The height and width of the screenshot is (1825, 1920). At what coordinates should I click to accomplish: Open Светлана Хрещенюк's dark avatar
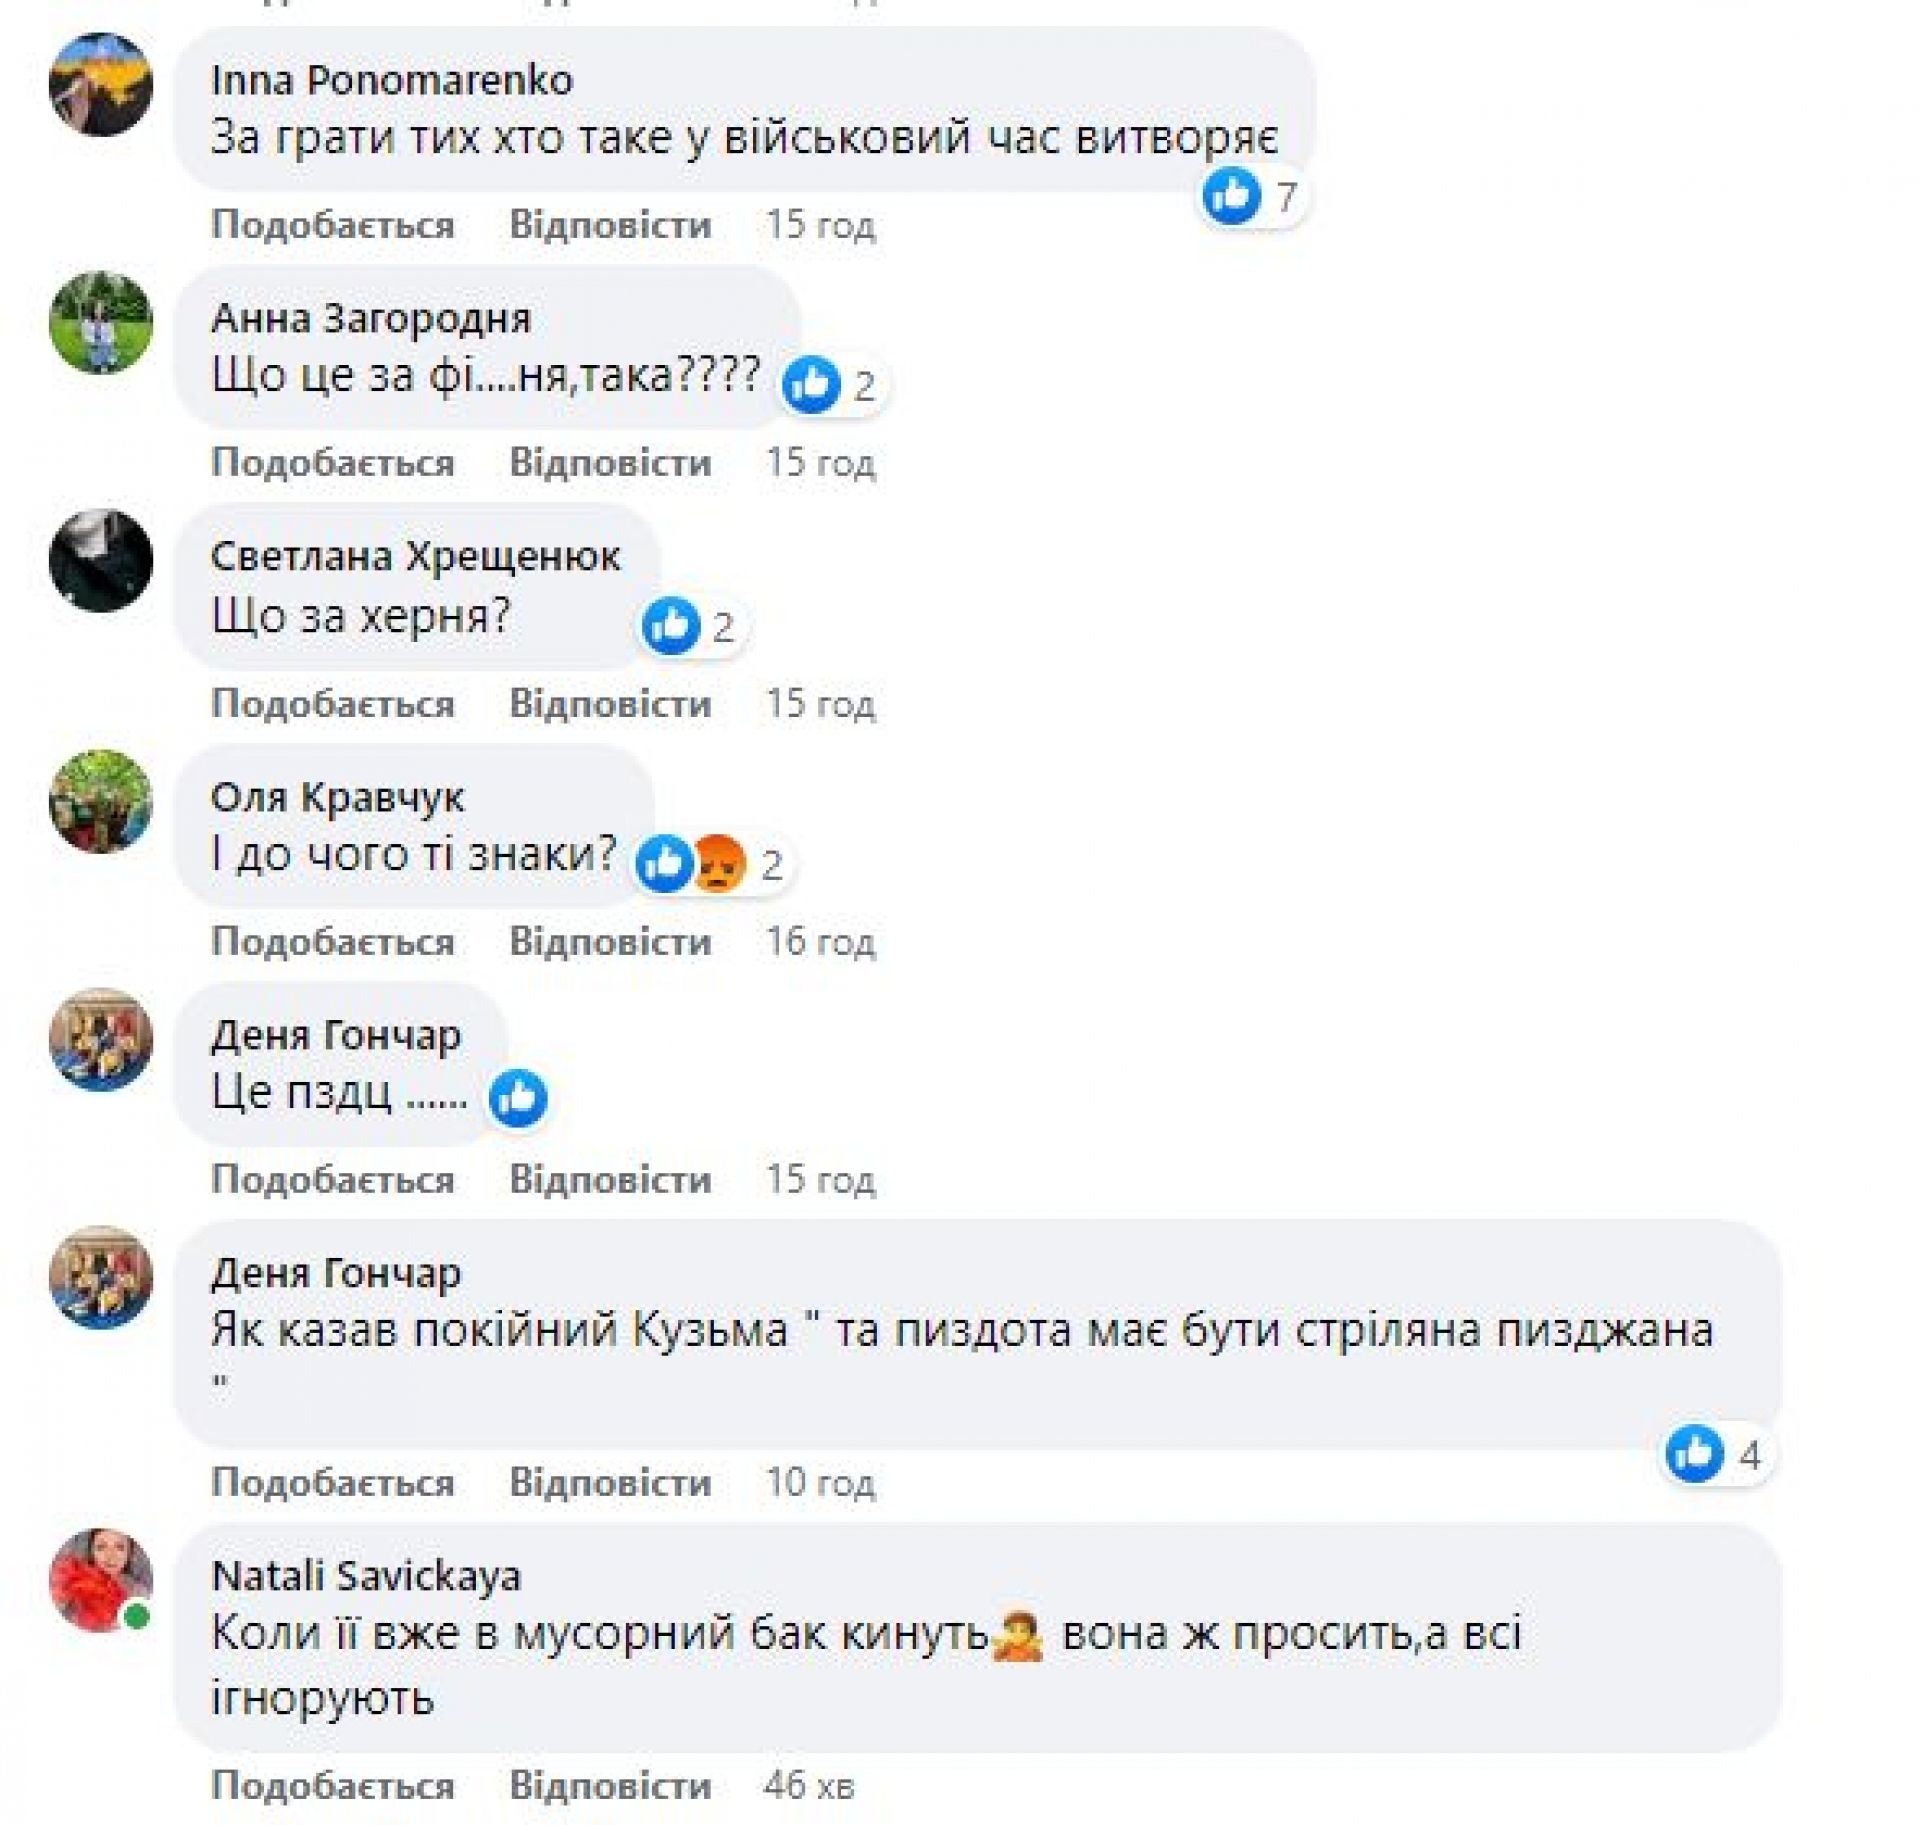click(x=101, y=560)
